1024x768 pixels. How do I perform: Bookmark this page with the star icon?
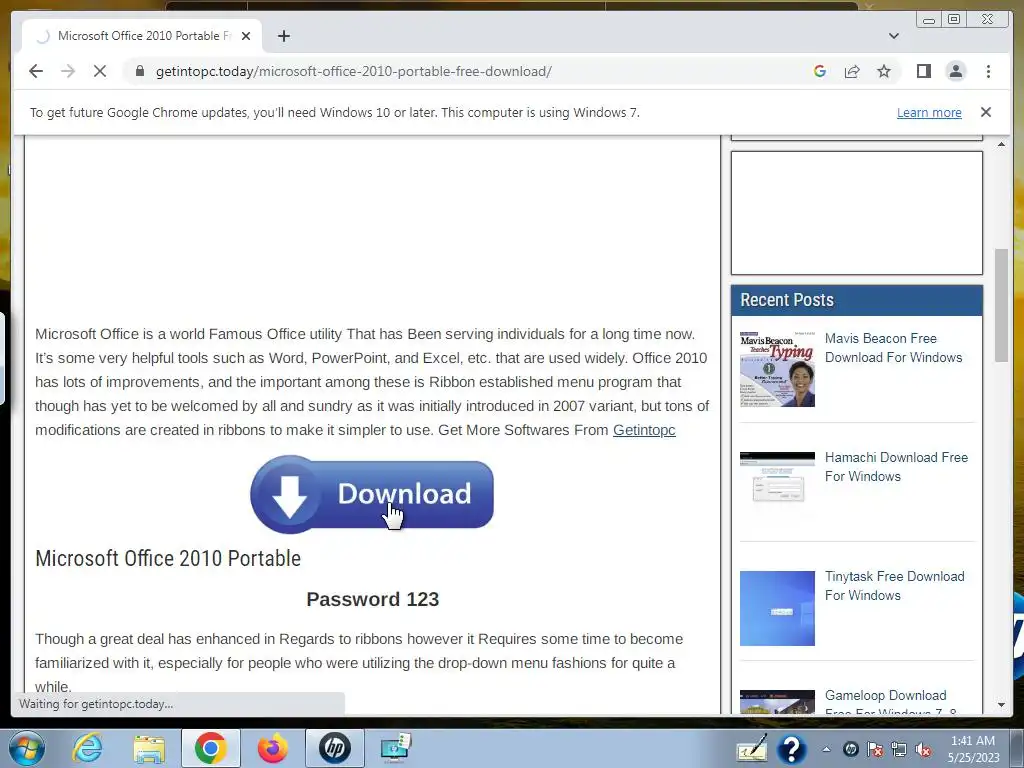point(884,71)
